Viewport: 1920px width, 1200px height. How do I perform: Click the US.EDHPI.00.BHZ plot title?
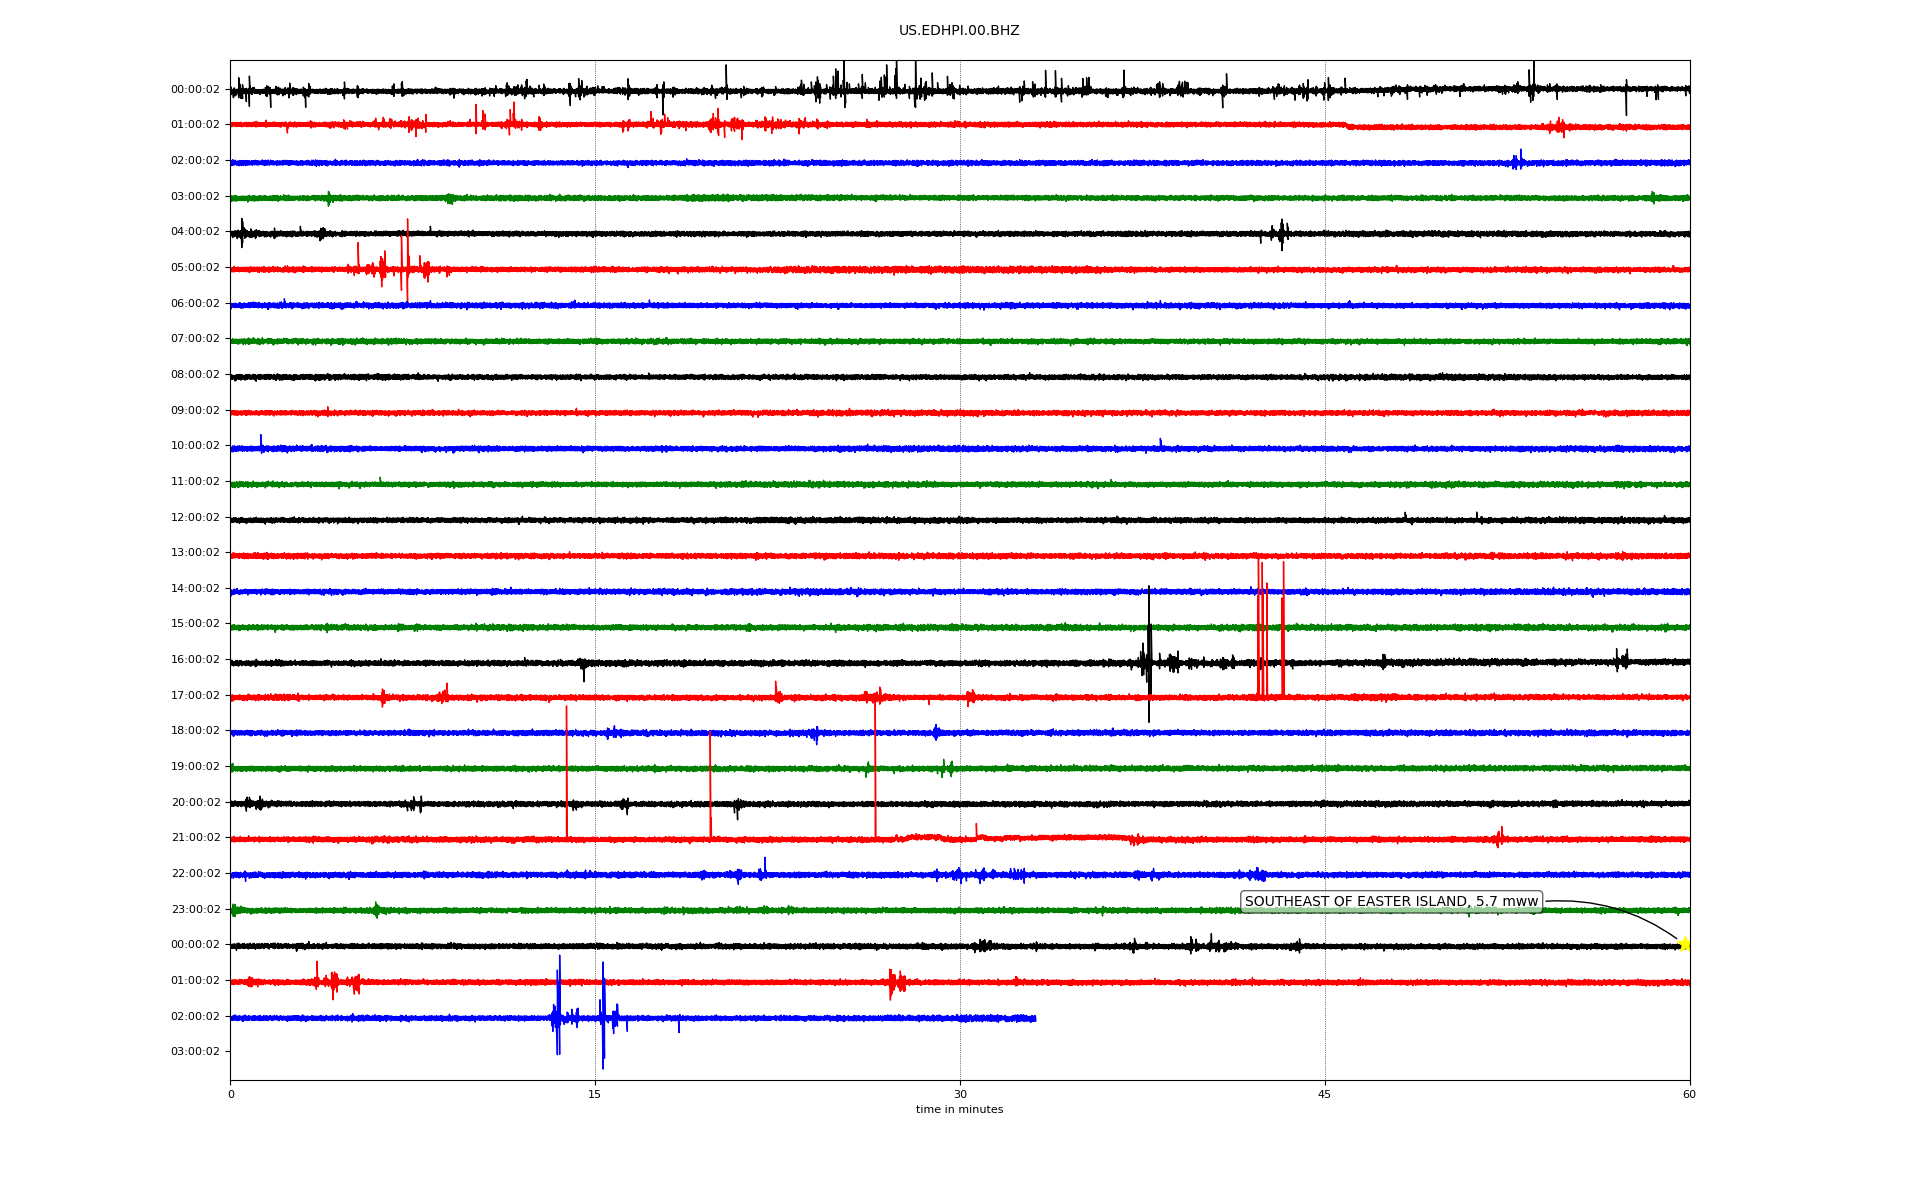tap(959, 31)
